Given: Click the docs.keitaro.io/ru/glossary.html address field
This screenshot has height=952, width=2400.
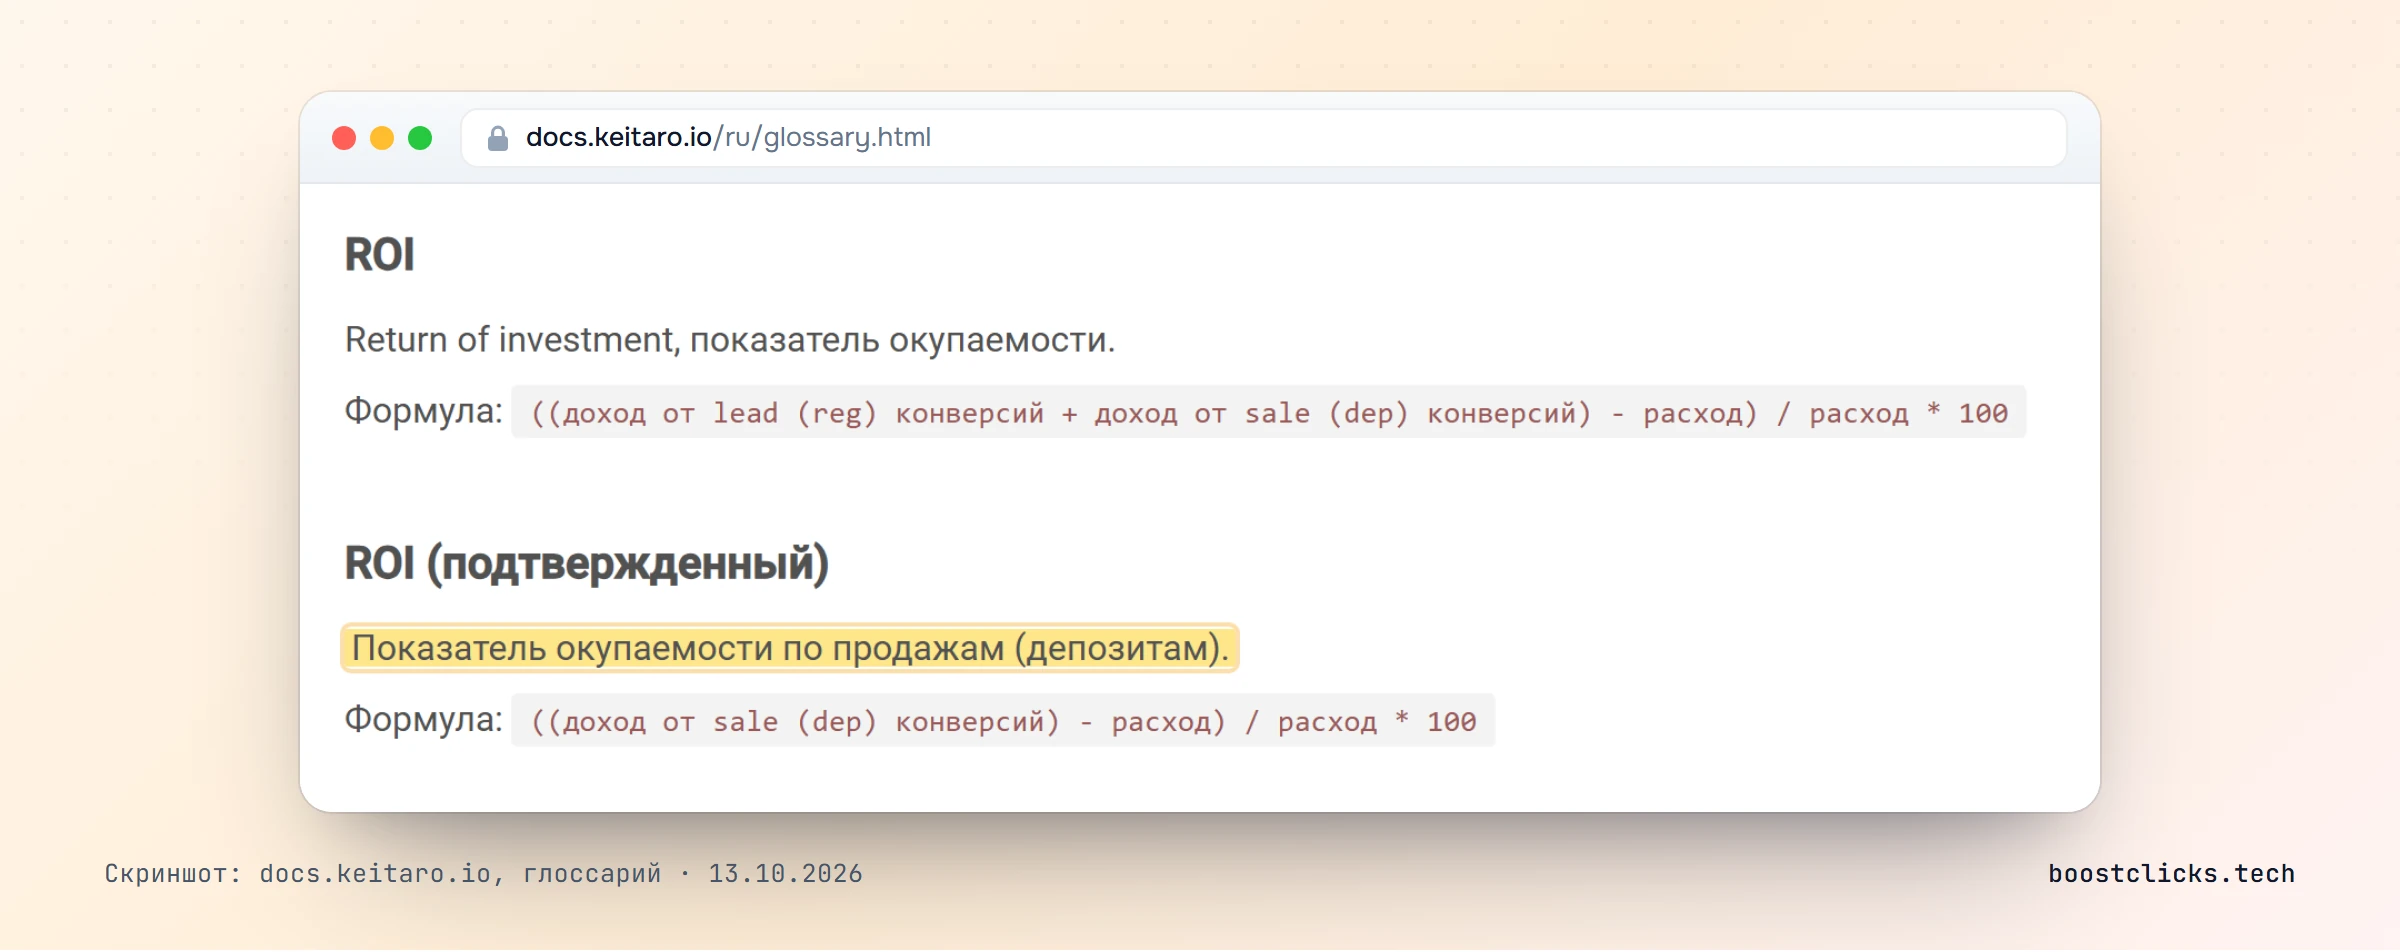Looking at the screenshot, I should pyautogui.click(x=1264, y=138).
